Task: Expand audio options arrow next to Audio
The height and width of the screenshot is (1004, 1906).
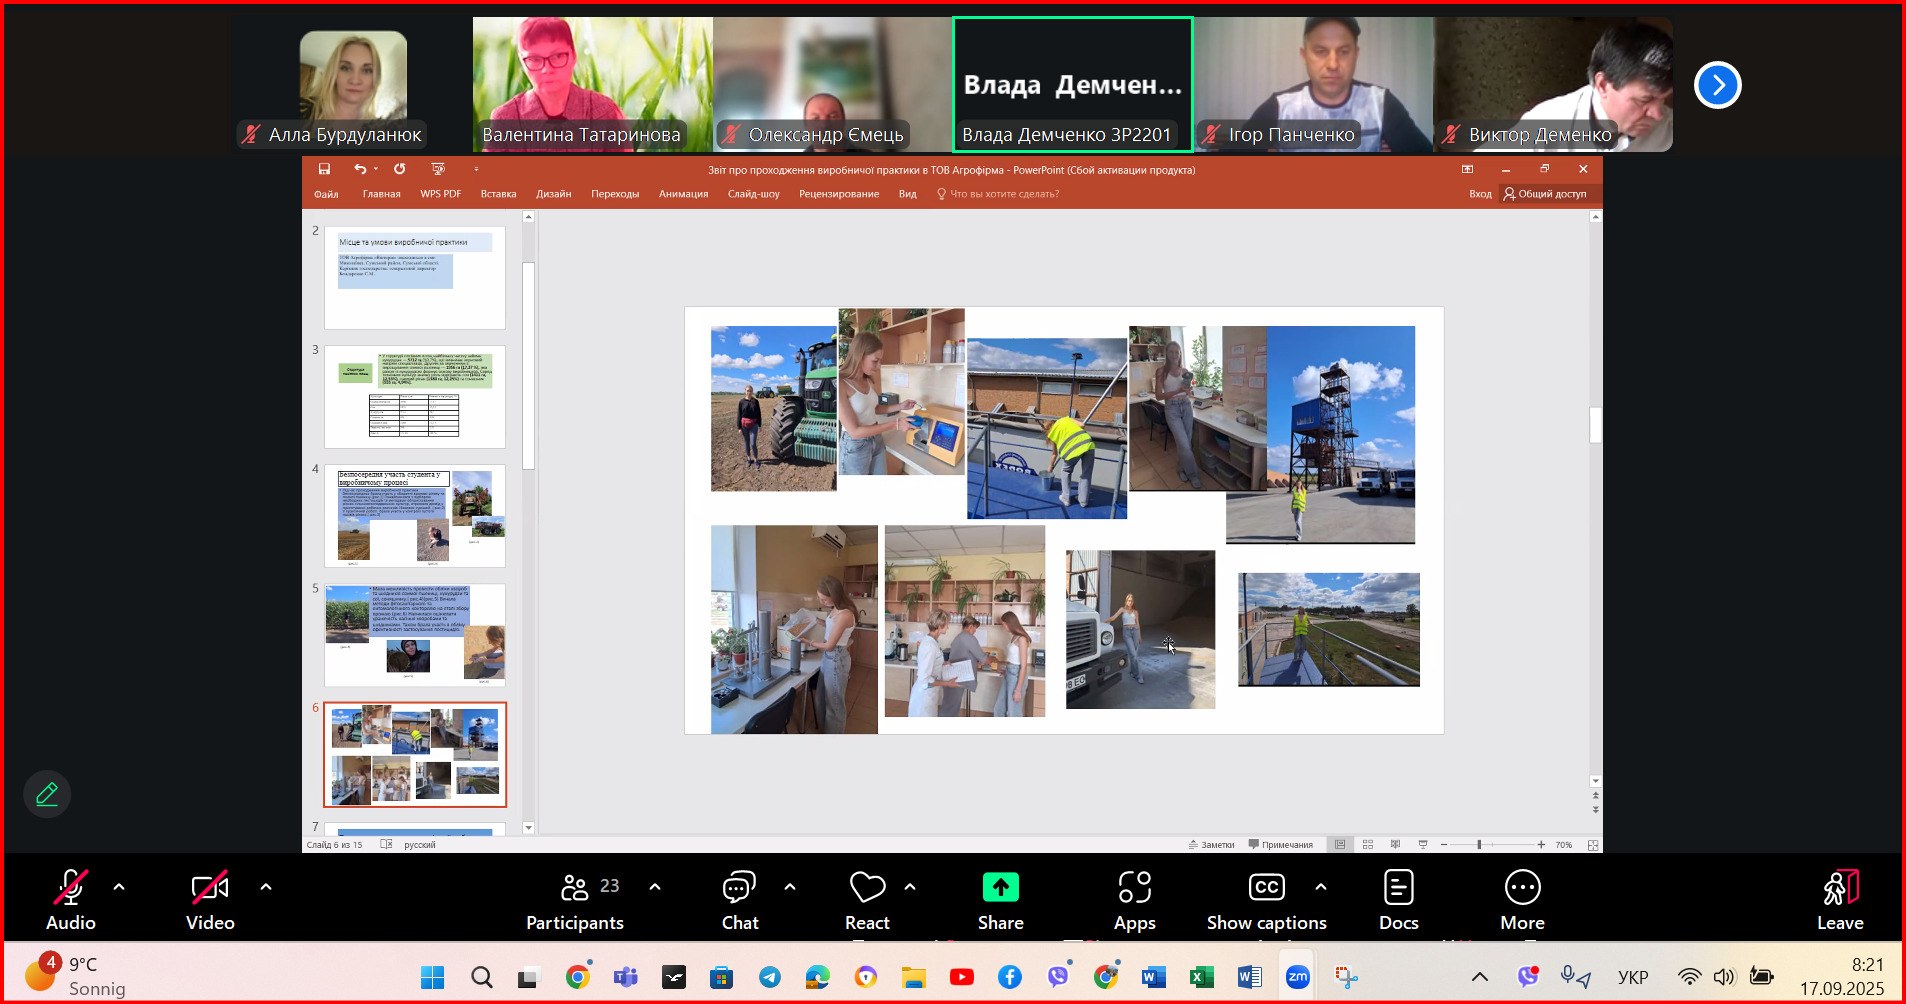Action: pos(119,886)
